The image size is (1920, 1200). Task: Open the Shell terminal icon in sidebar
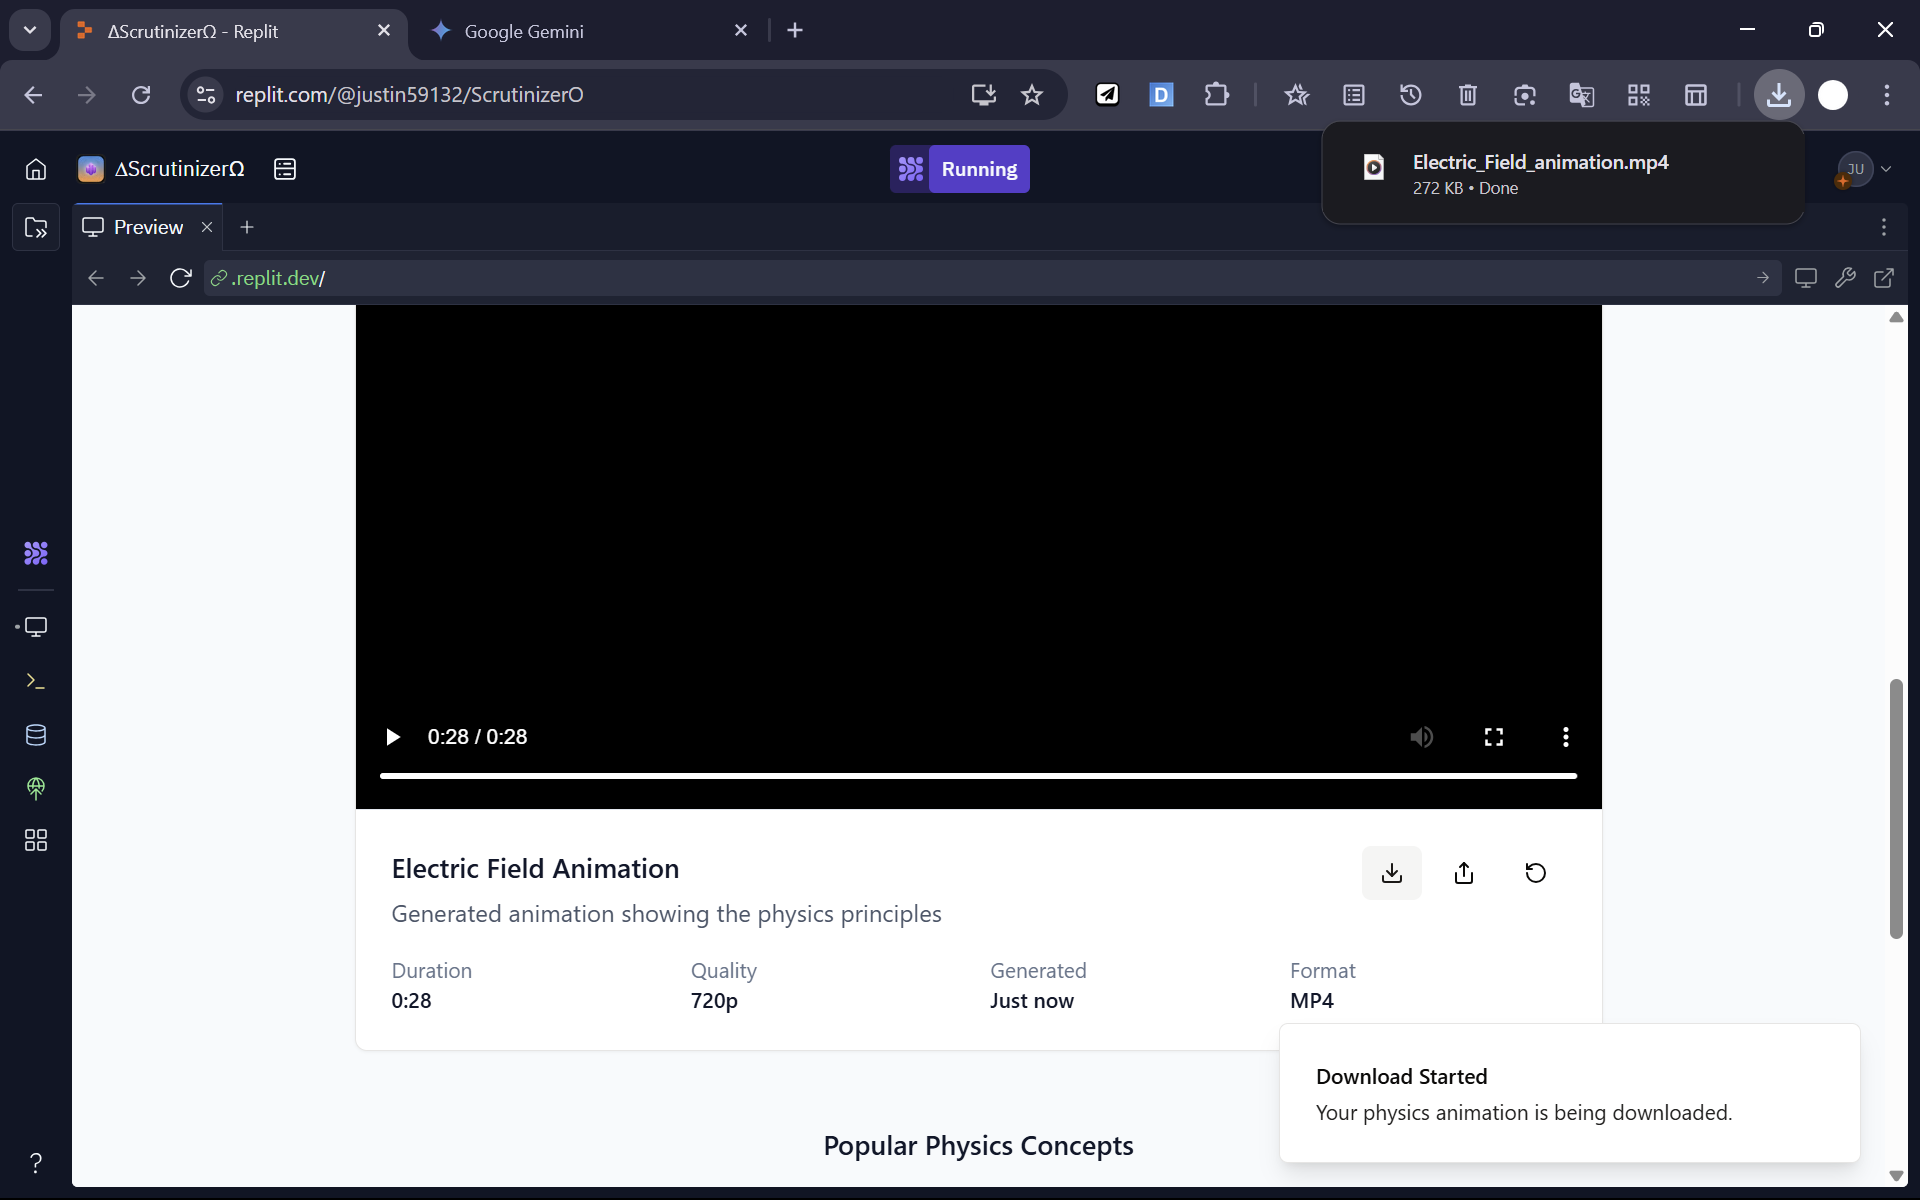pos(36,681)
